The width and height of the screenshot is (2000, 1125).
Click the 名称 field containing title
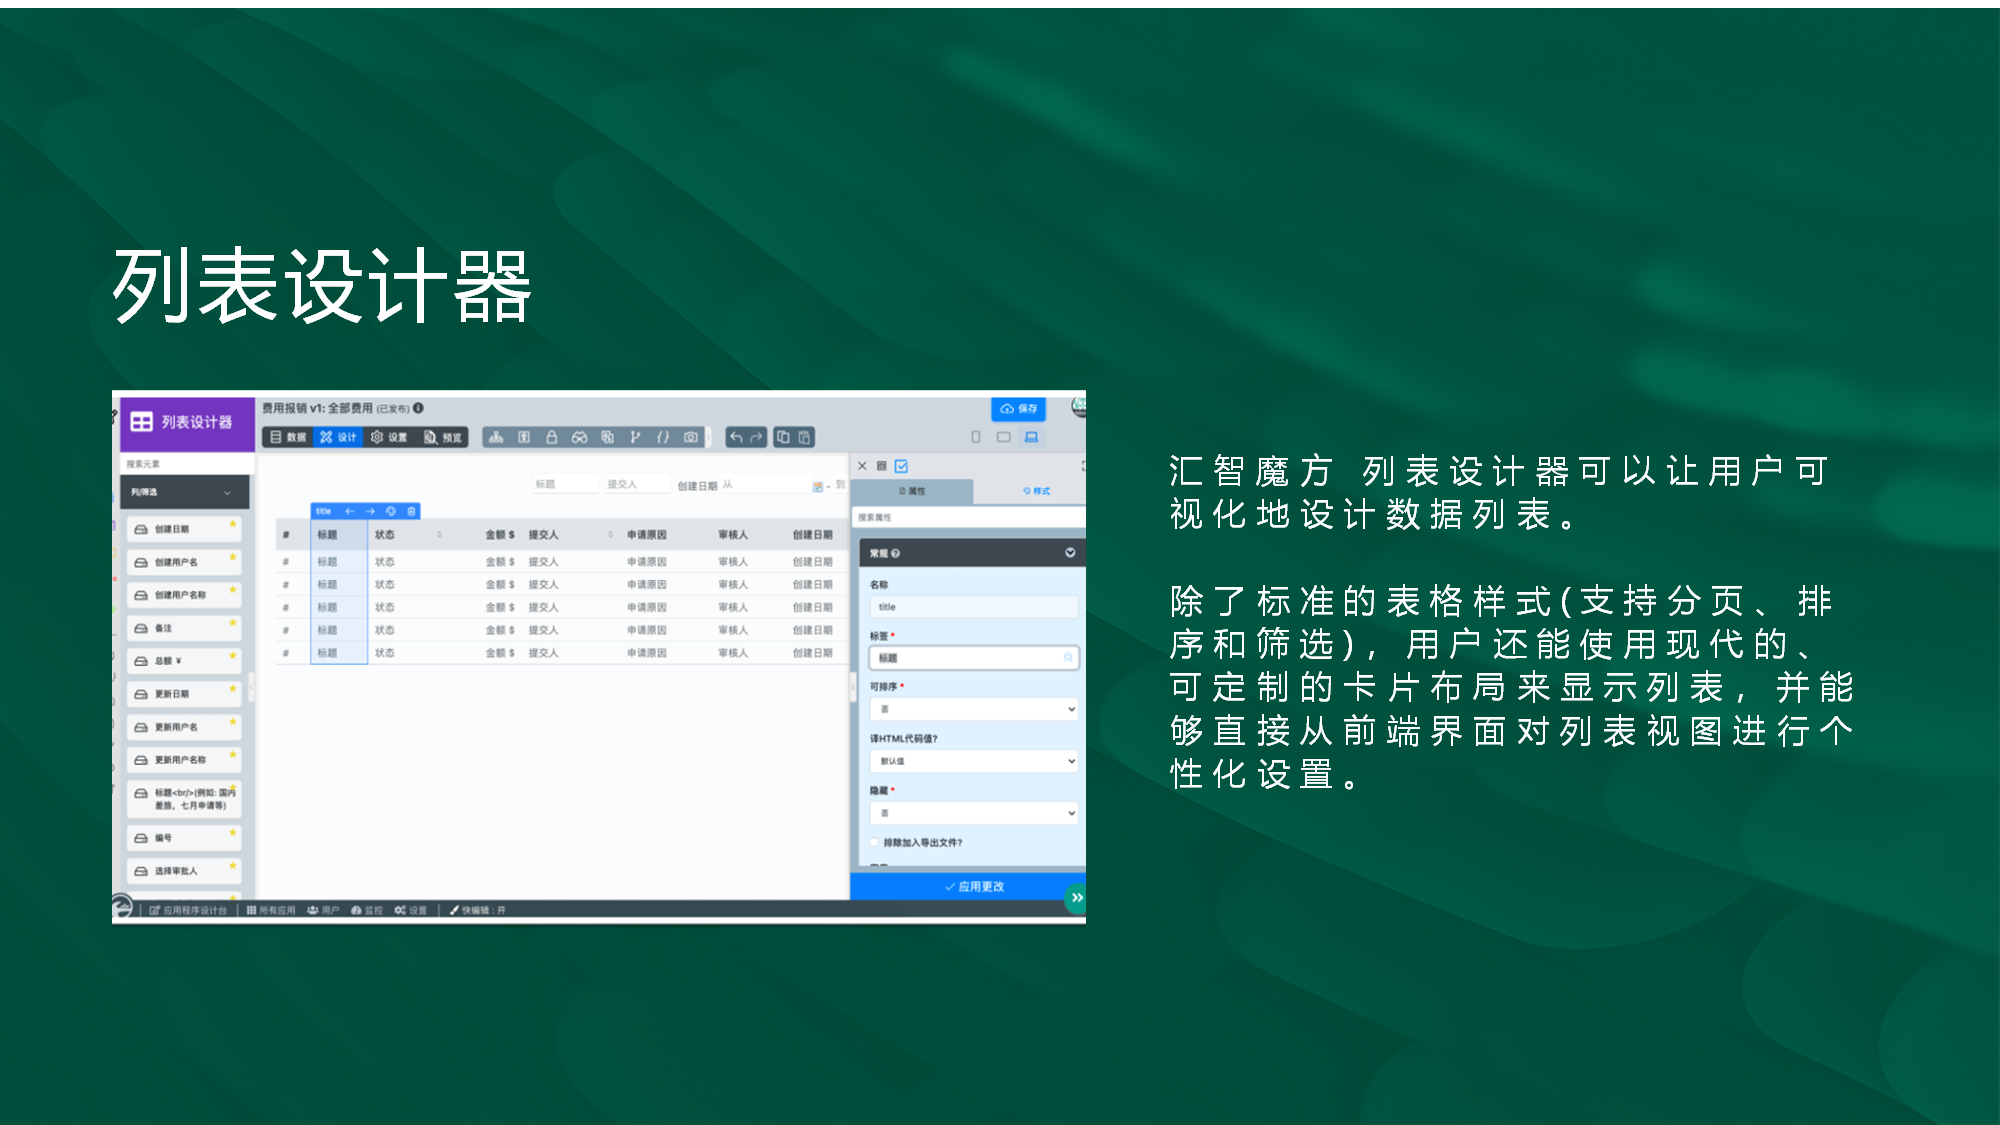[974, 607]
